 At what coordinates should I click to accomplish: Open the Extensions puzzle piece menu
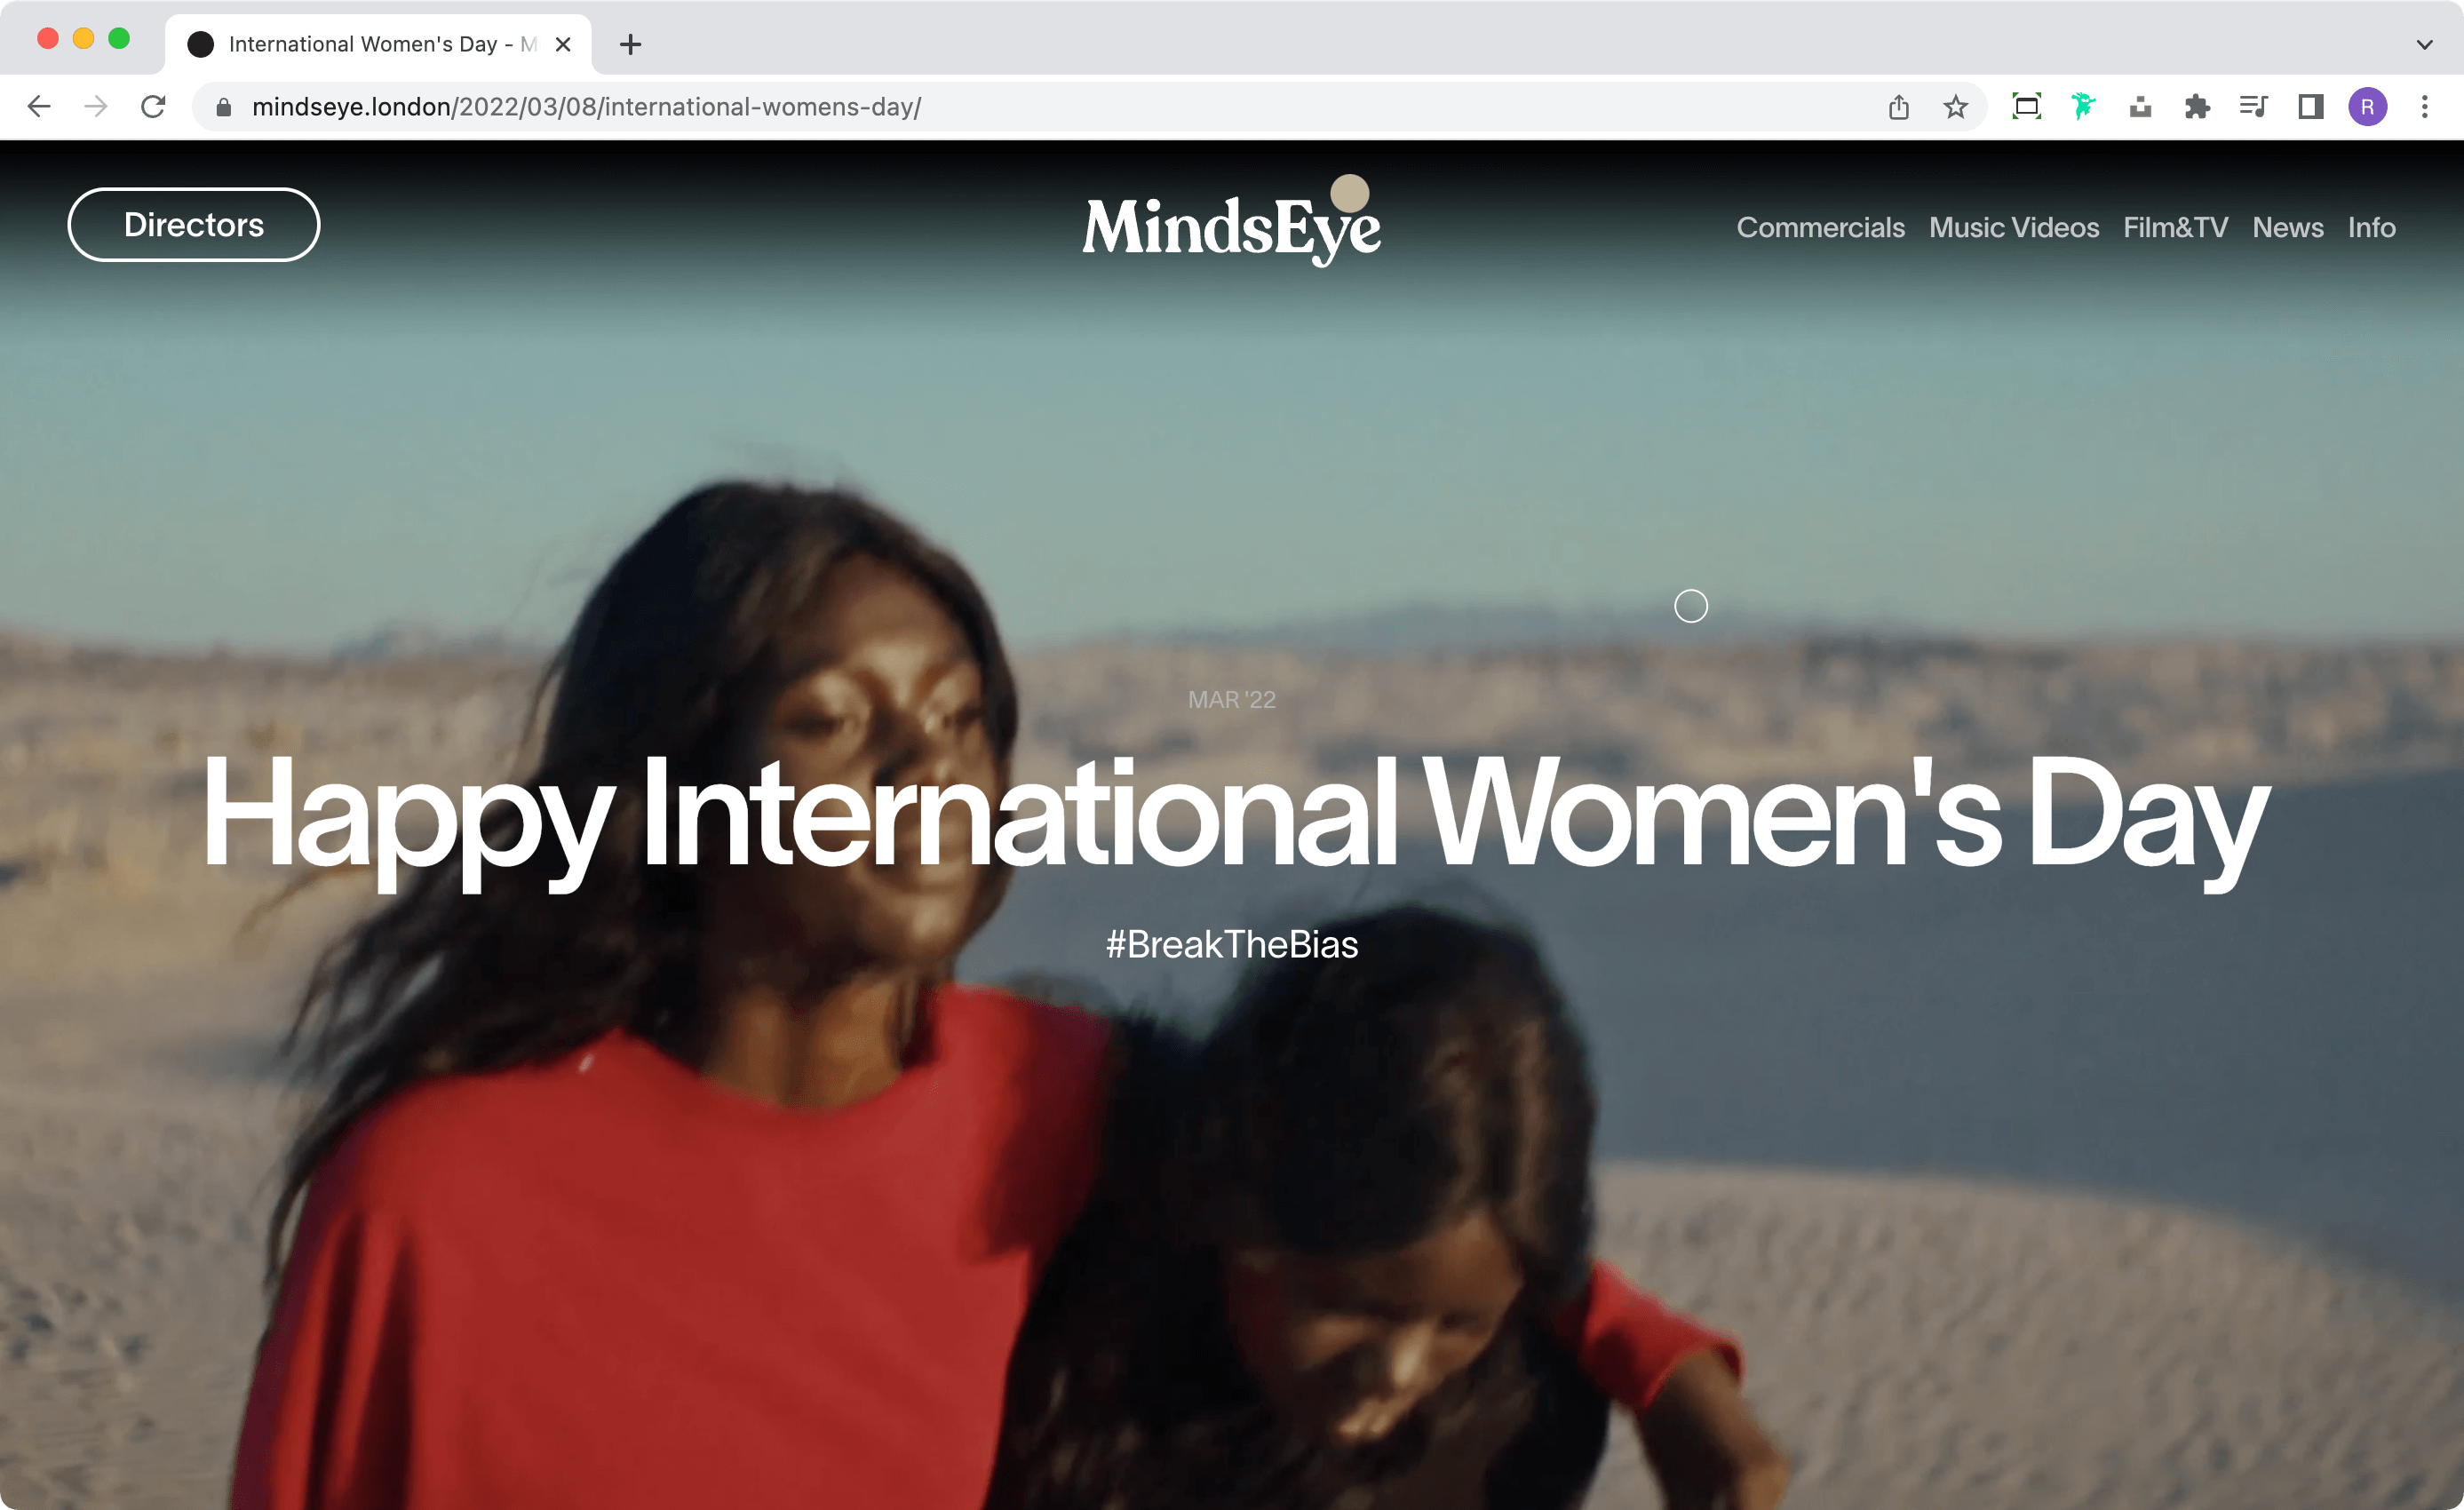[2196, 107]
